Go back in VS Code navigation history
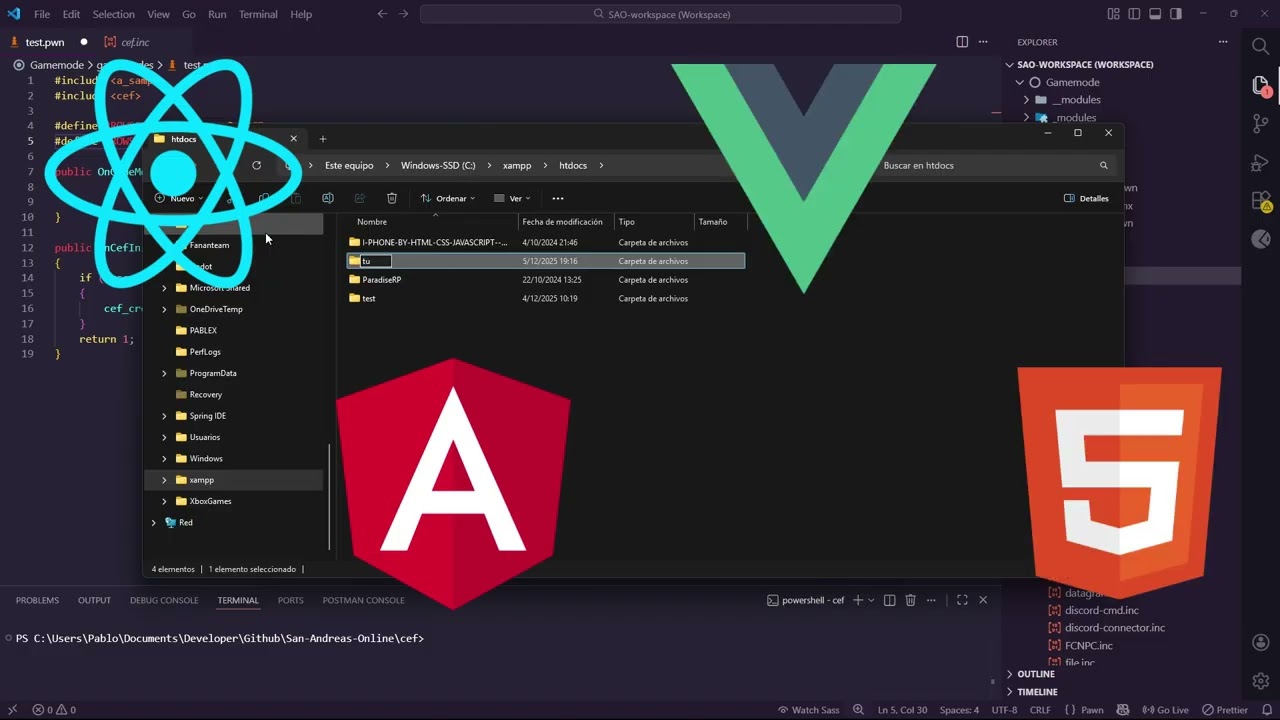The width and height of the screenshot is (1280, 720). 382,14
